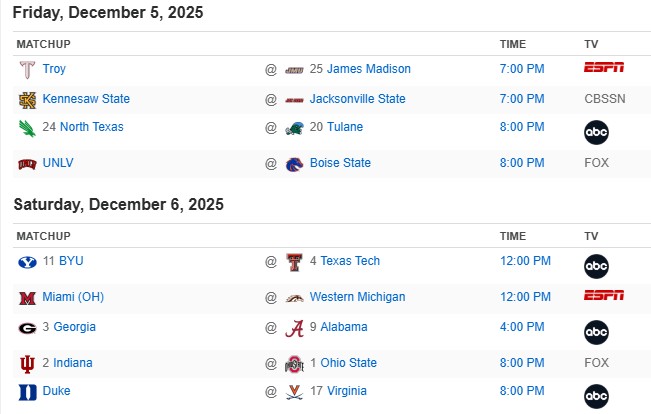651x414 pixels.
Task: Open the James Madison team page
Action: pos(368,69)
